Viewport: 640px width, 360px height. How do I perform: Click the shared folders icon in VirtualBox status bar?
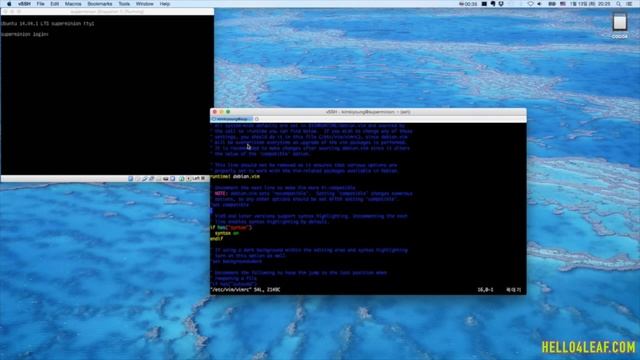[158, 179]
